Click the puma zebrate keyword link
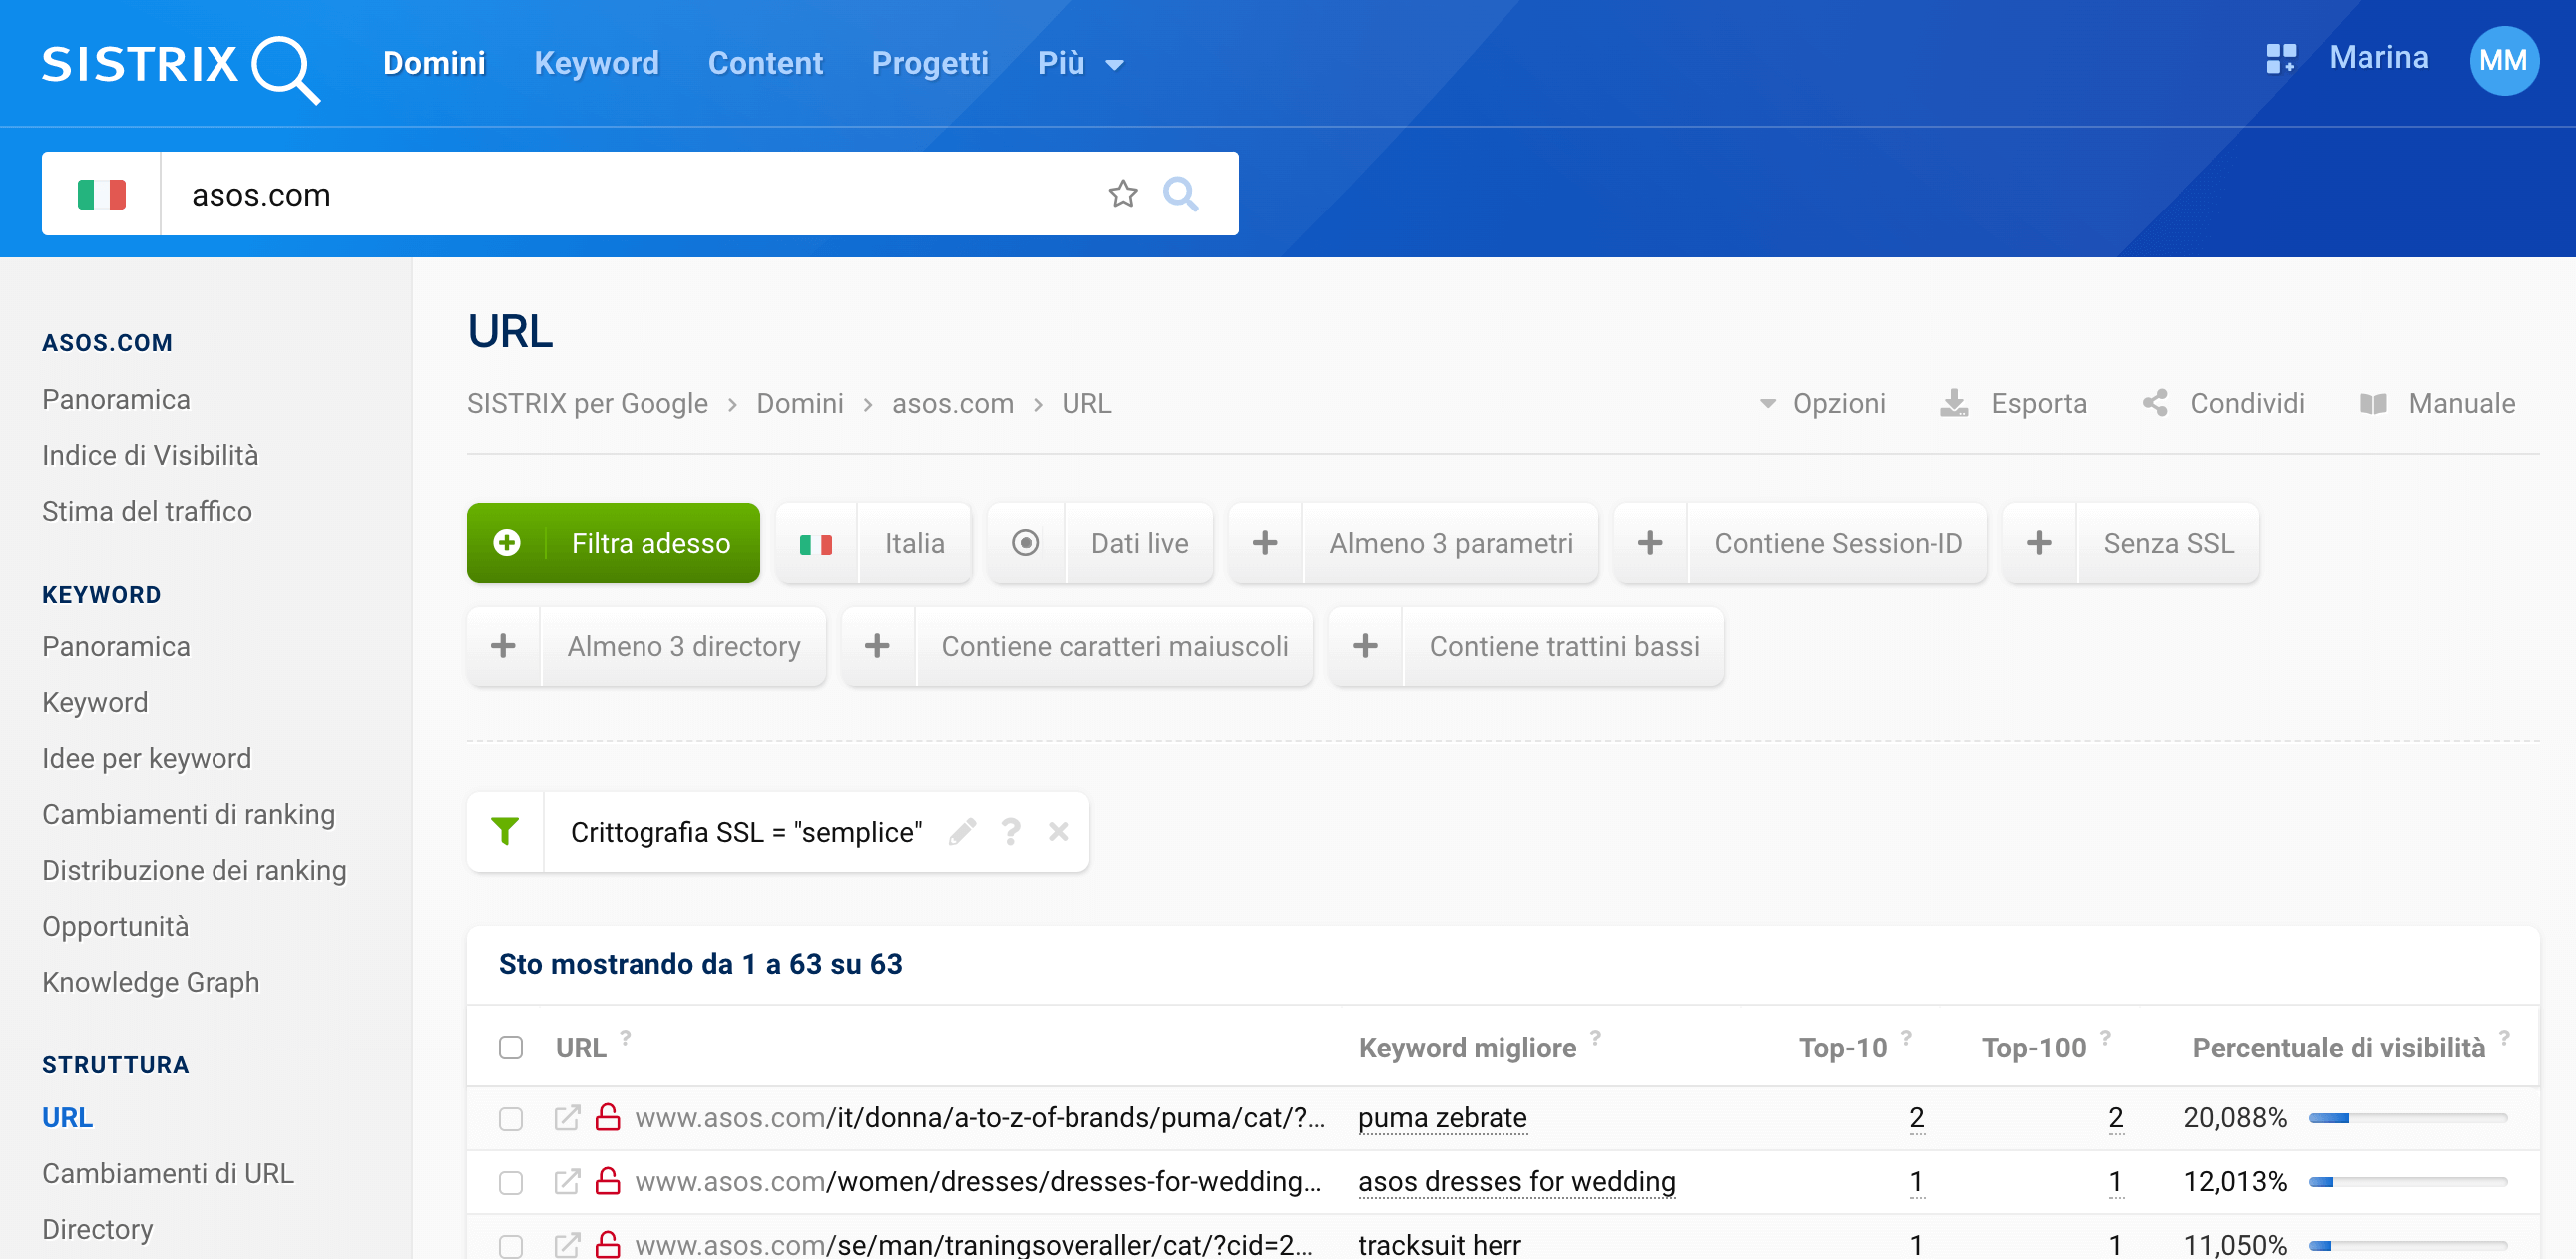The height and width of the screenshot is (1259, 2576). click(x=1442, y=1117)
